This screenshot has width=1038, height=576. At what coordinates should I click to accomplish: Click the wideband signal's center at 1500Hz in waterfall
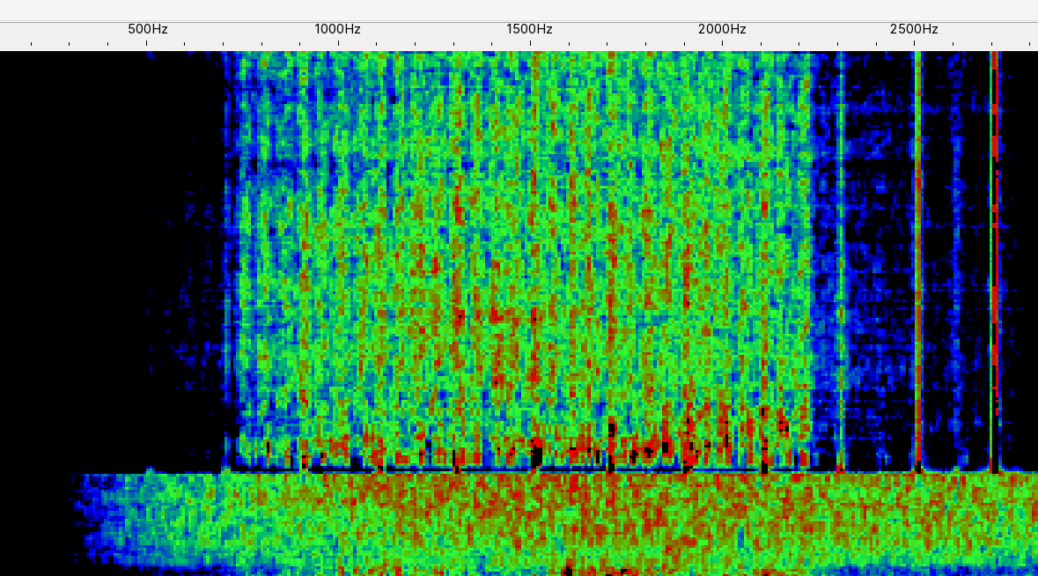(x=530, y=250)
